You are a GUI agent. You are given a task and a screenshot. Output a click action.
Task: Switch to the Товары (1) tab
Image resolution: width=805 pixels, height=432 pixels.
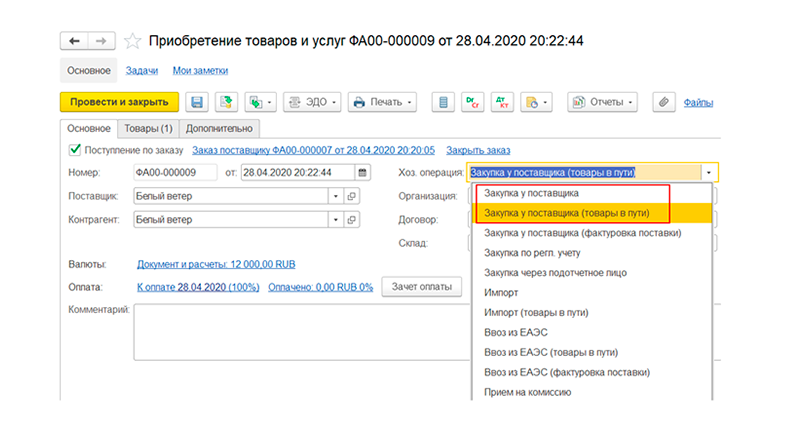pos(148,128)
